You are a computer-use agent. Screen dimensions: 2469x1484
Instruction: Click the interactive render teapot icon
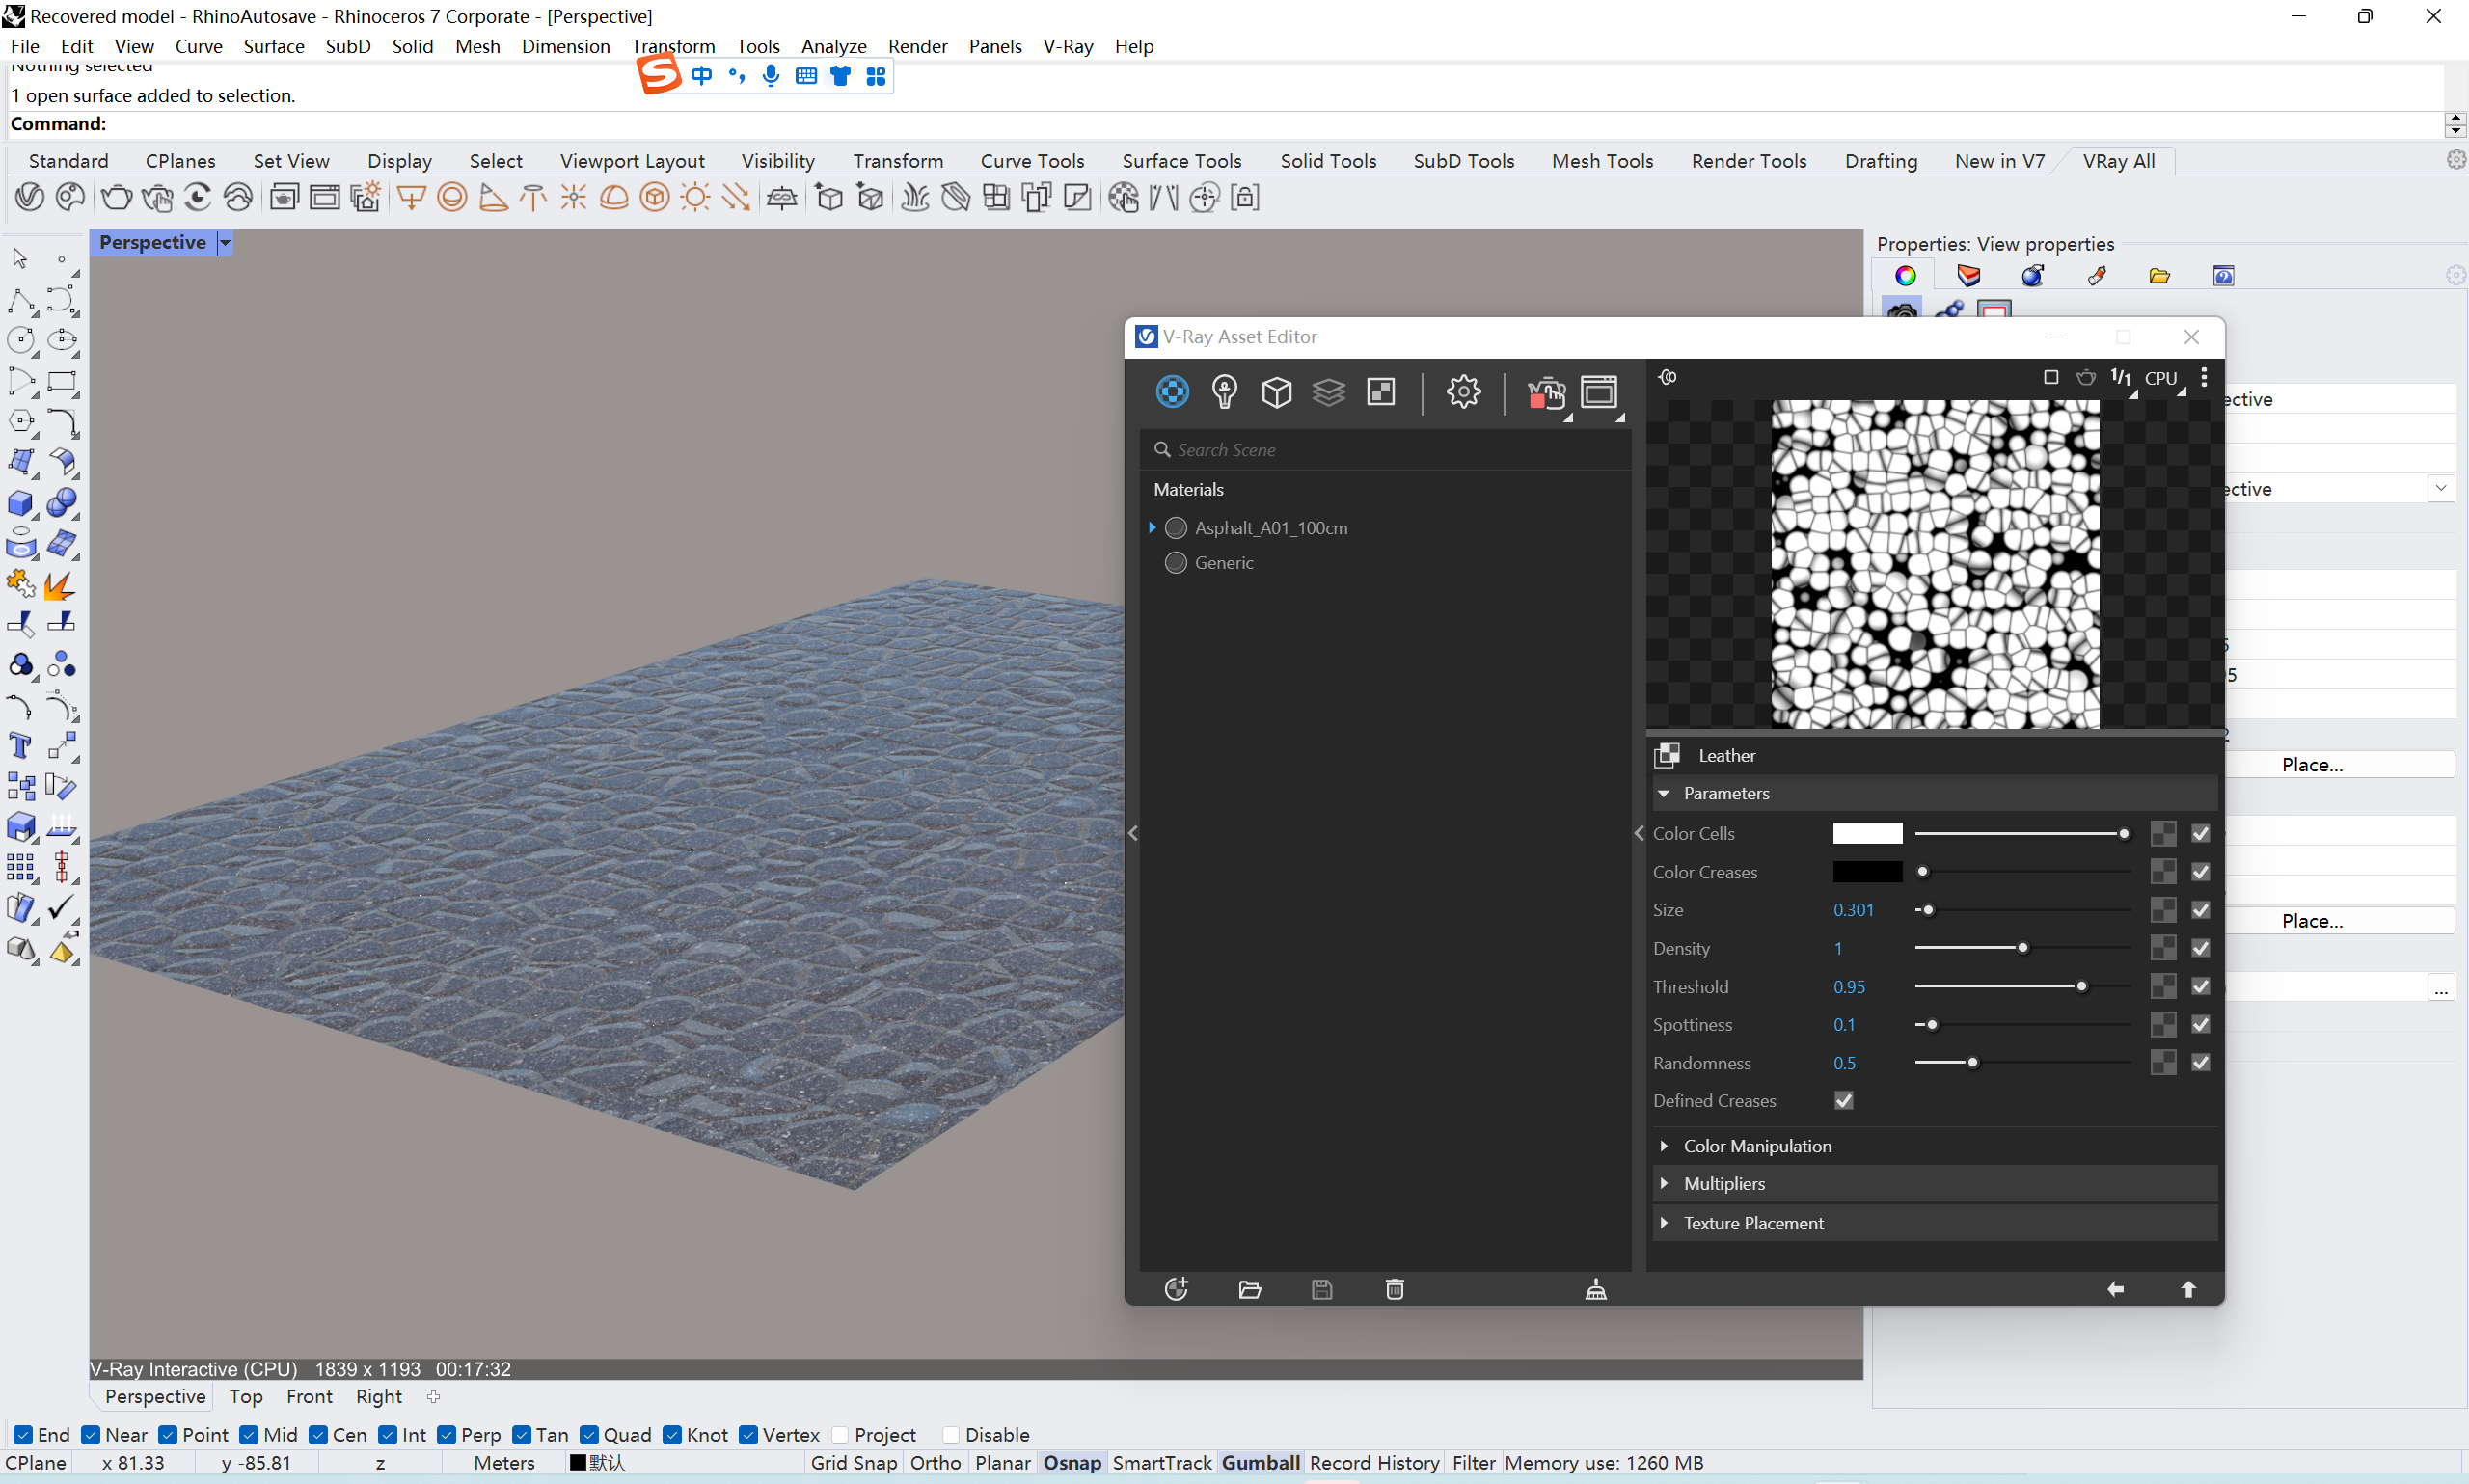[1546, 393]
